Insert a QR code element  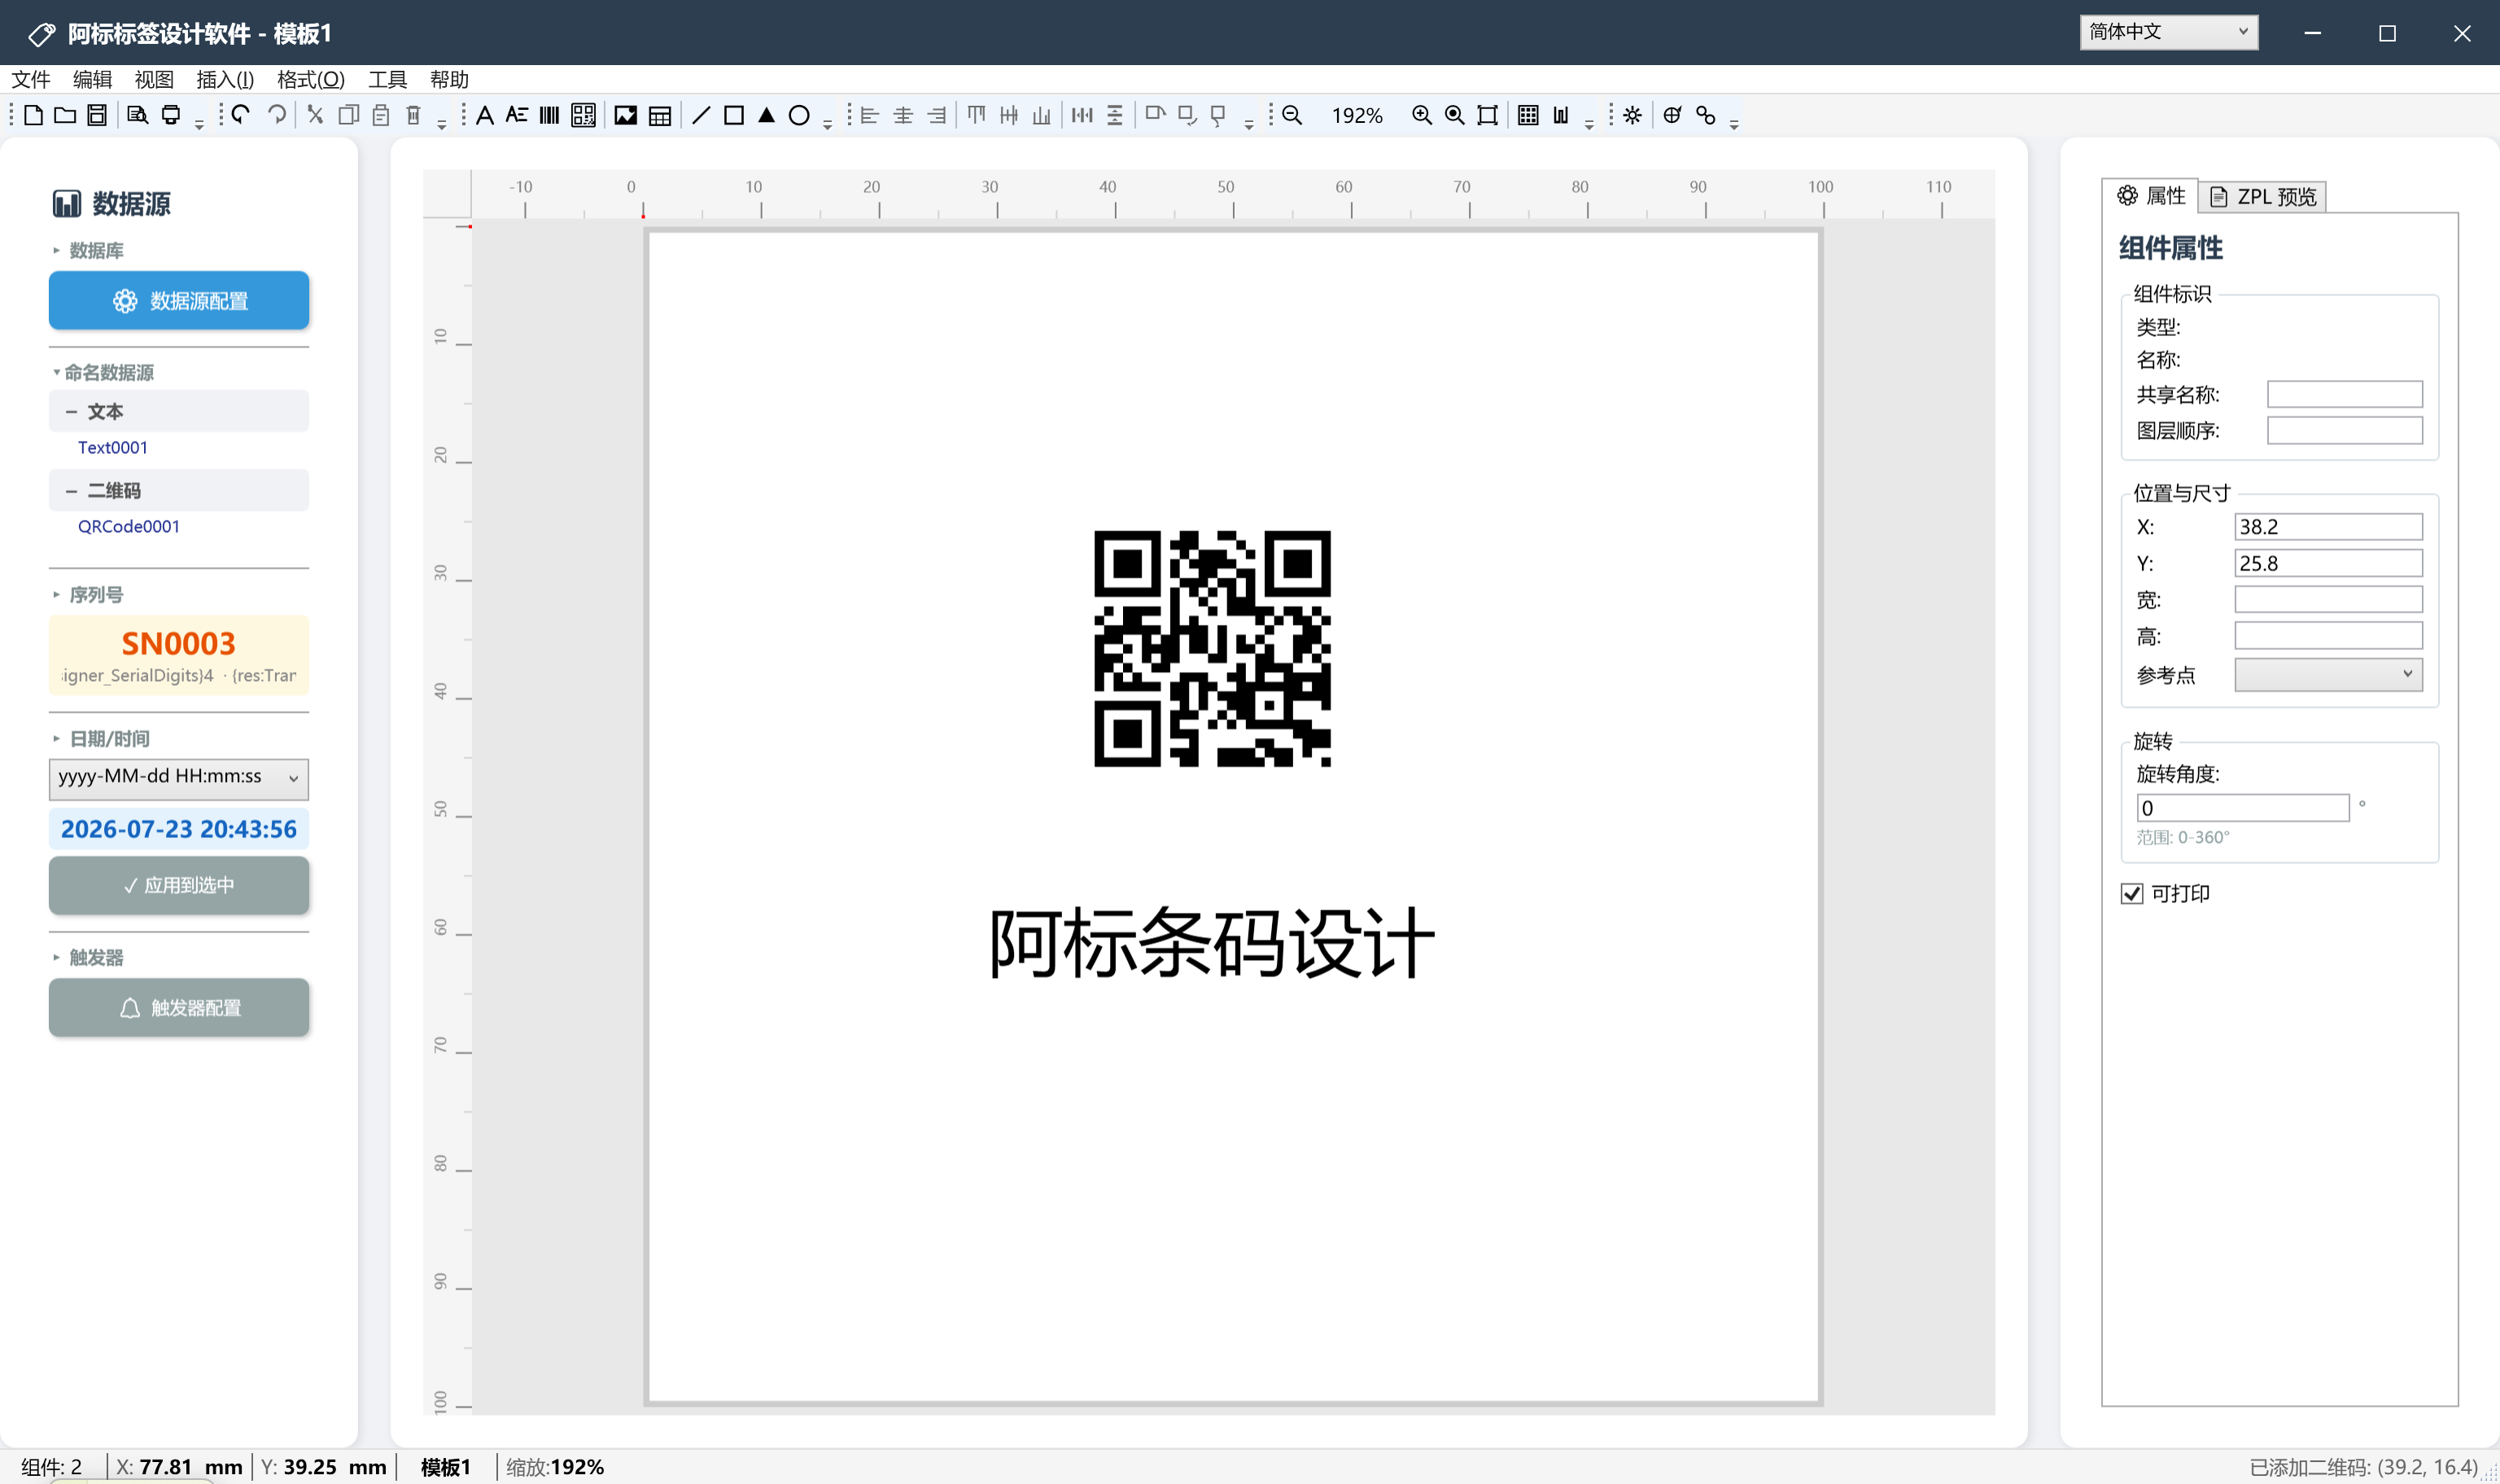point(583,115)
